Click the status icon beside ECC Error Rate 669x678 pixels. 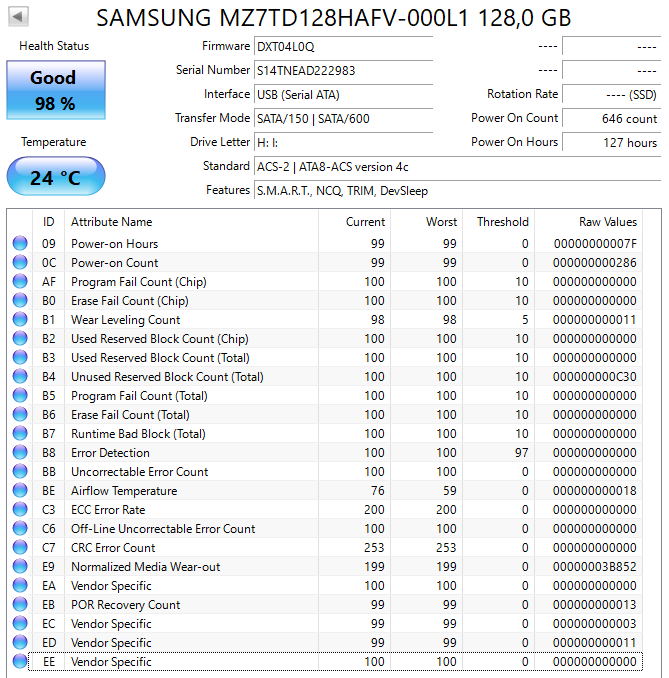click(20, 510)
